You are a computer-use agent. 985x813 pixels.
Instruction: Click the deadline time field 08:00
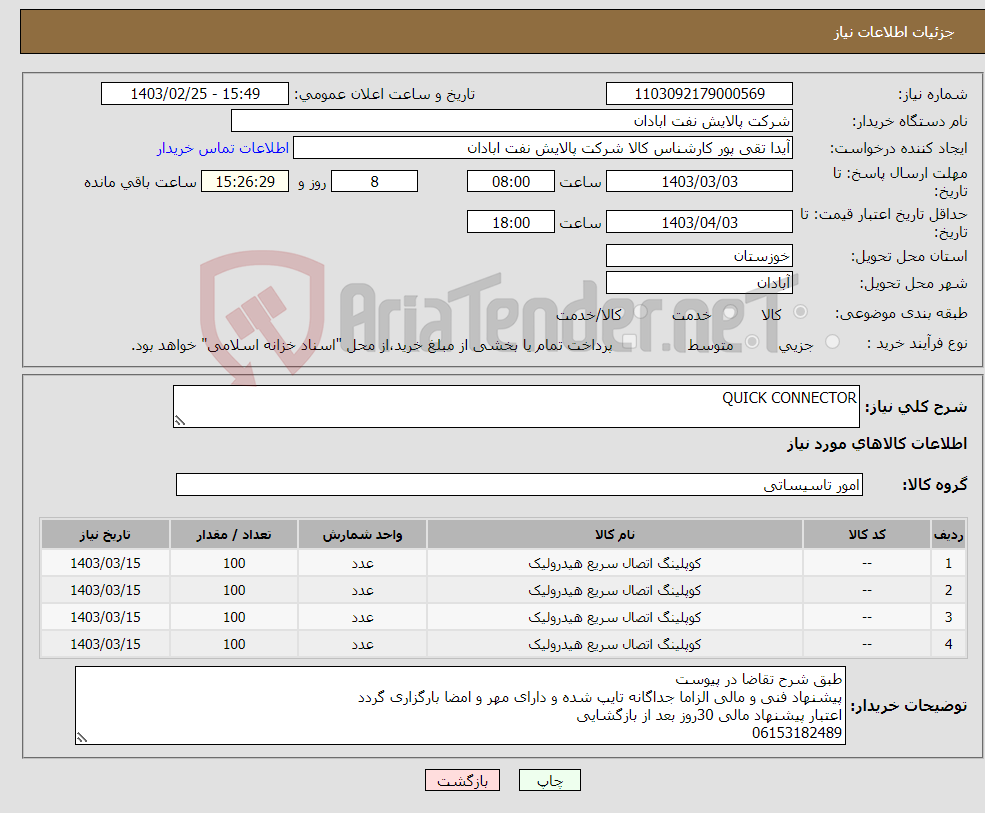click(x=511, y=182)
